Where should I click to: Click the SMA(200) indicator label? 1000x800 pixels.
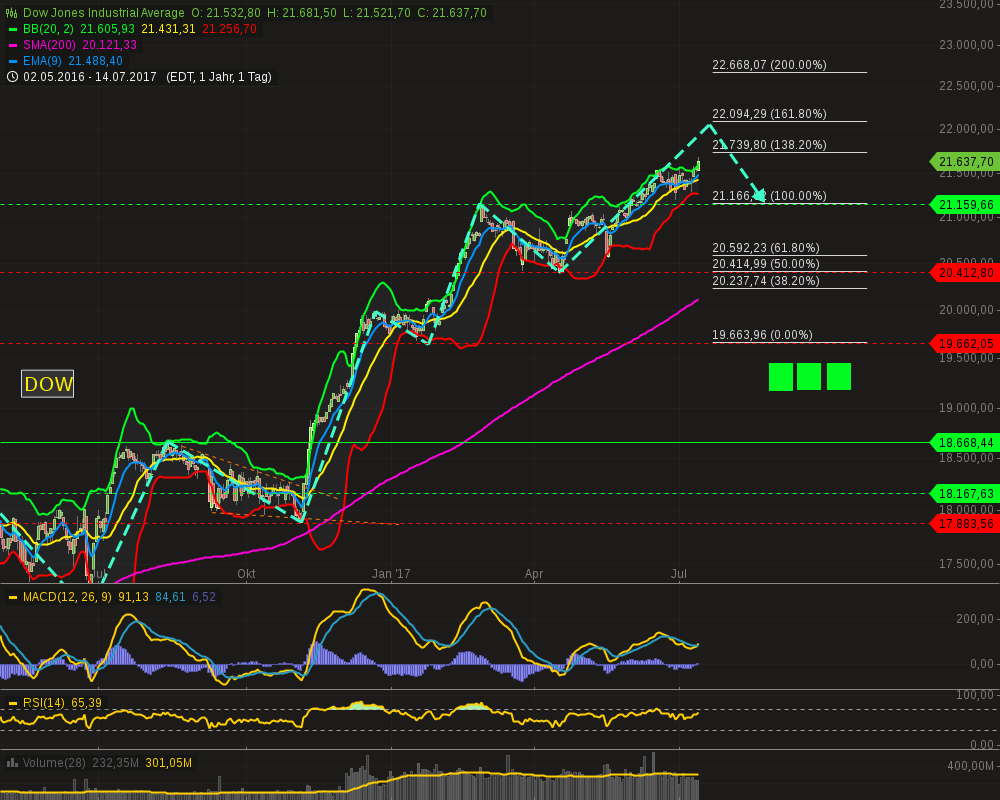[49, 45]
